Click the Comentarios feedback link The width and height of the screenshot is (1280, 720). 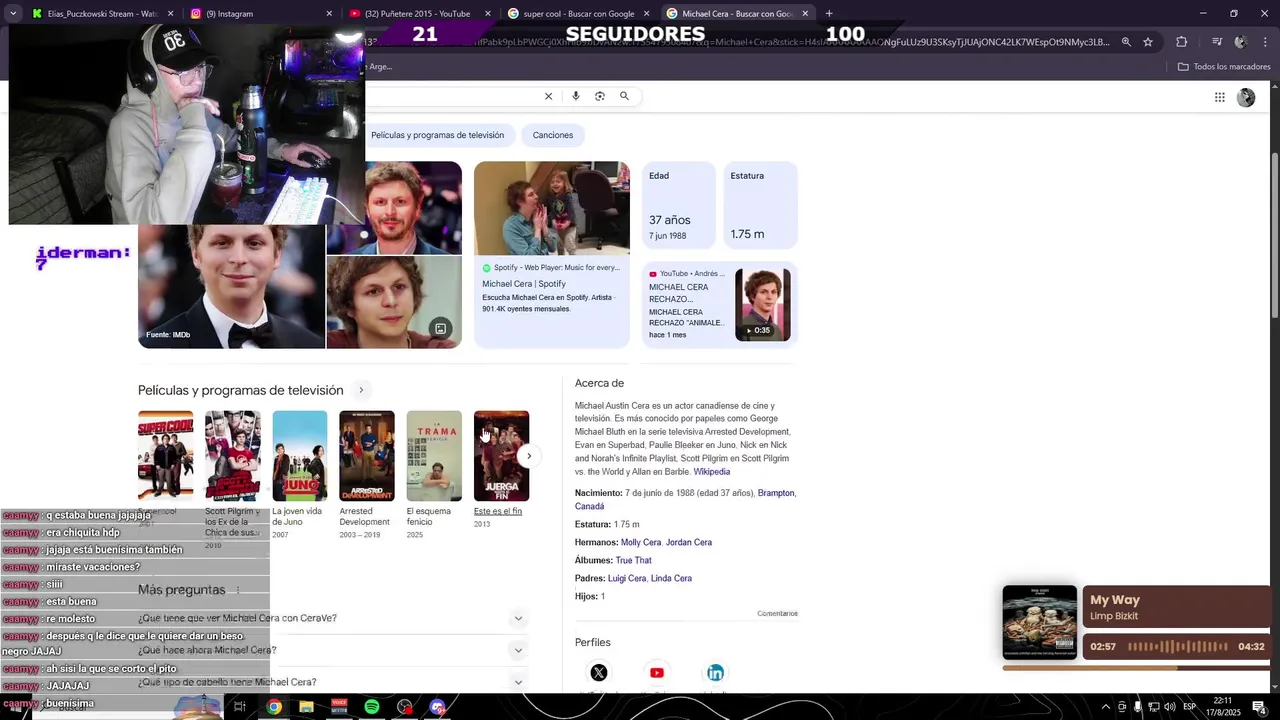click(x=777, y=613)
